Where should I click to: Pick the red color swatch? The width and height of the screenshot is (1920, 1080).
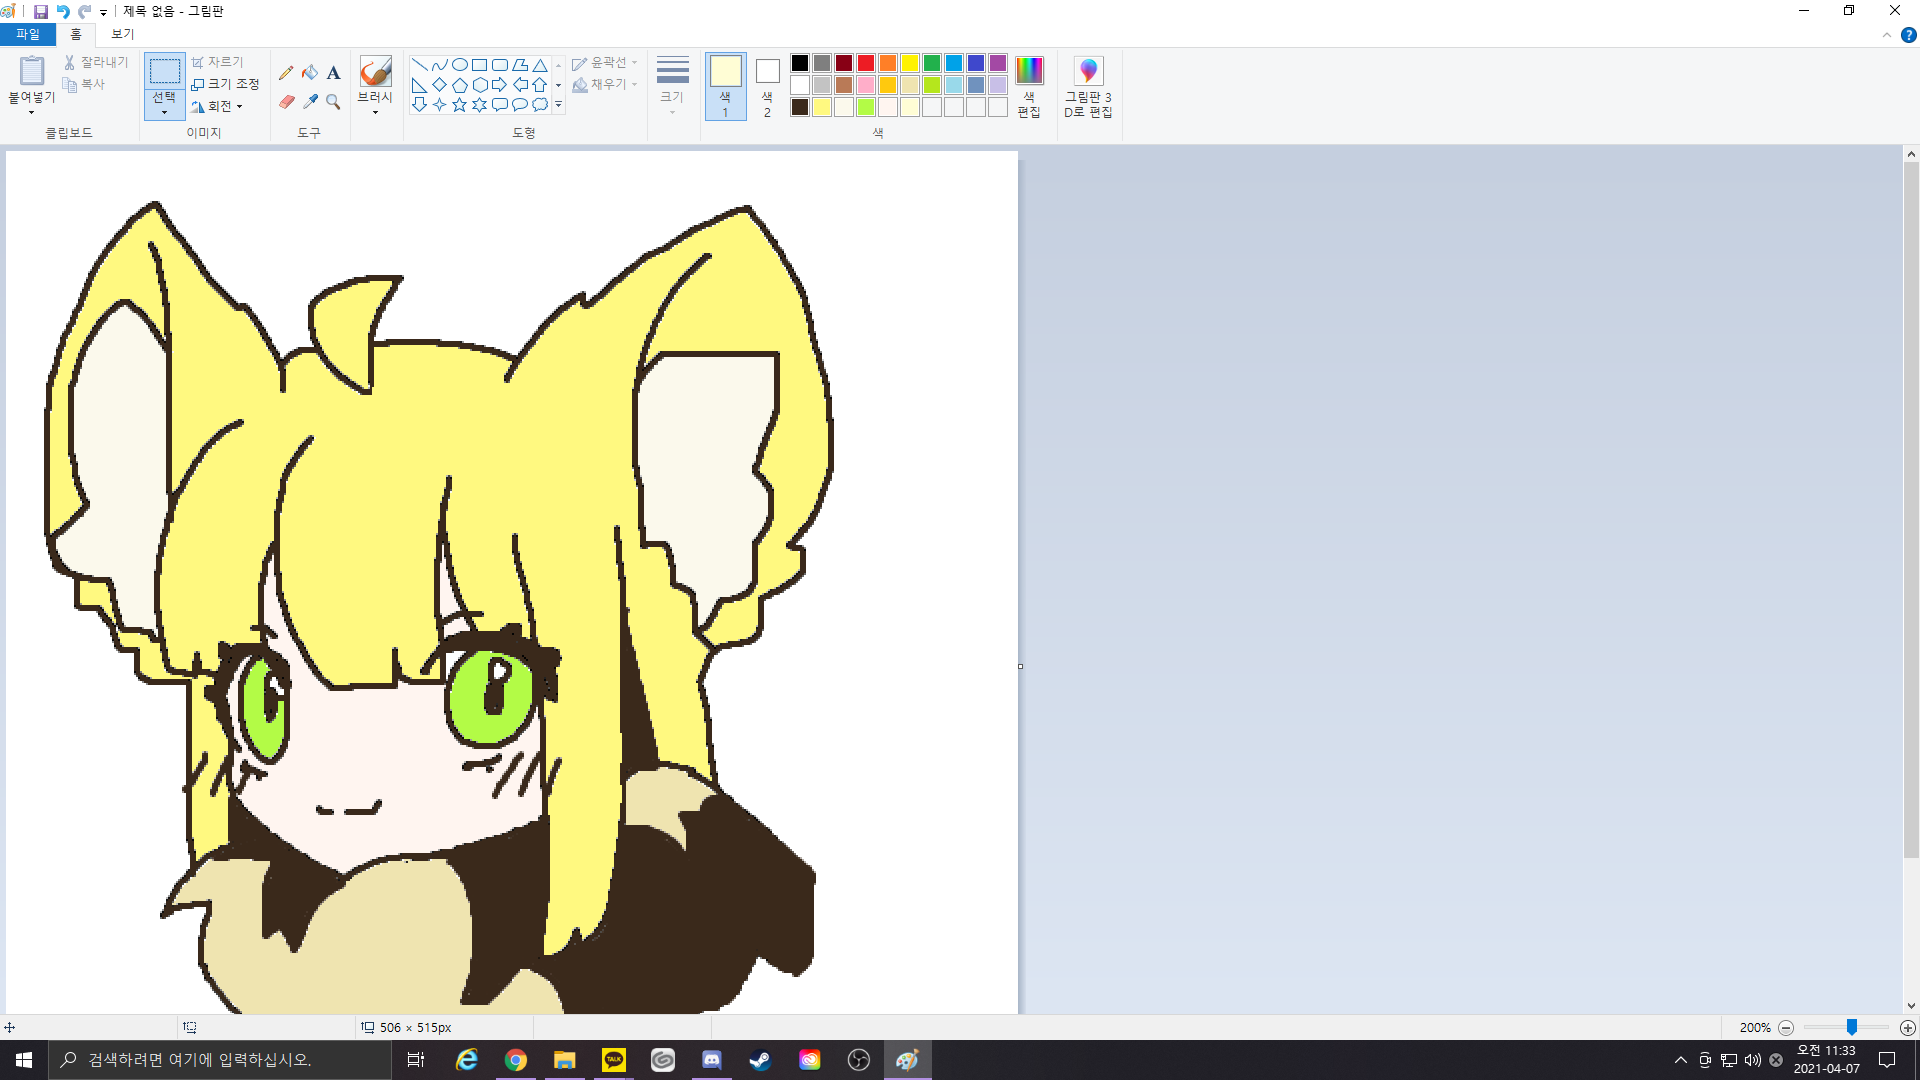[865, 63]
